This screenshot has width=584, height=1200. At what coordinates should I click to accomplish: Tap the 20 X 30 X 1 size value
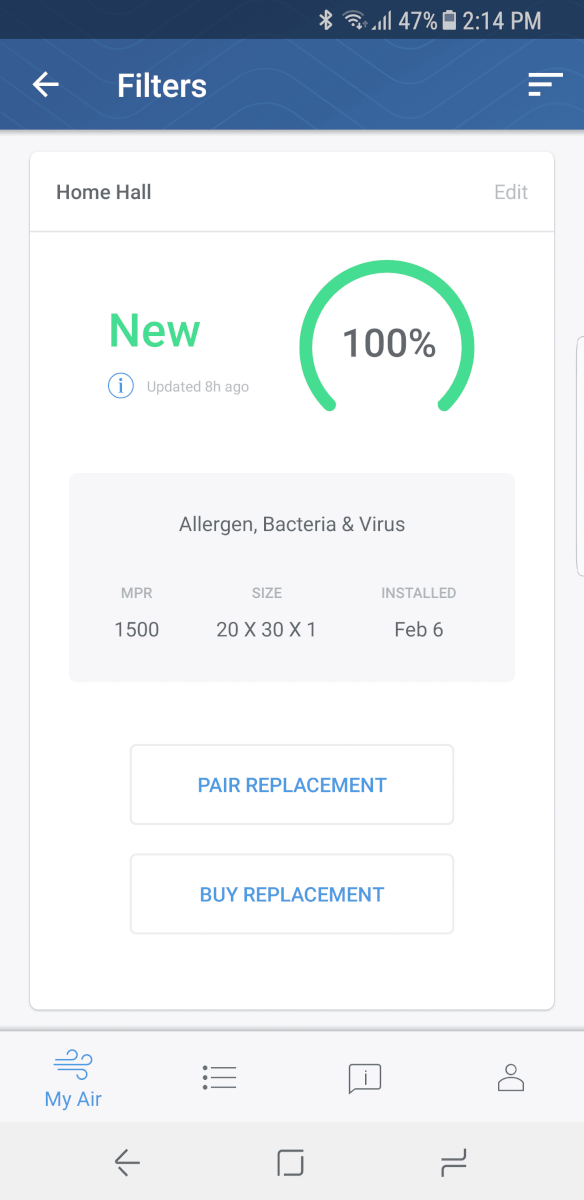pos(266,630)
